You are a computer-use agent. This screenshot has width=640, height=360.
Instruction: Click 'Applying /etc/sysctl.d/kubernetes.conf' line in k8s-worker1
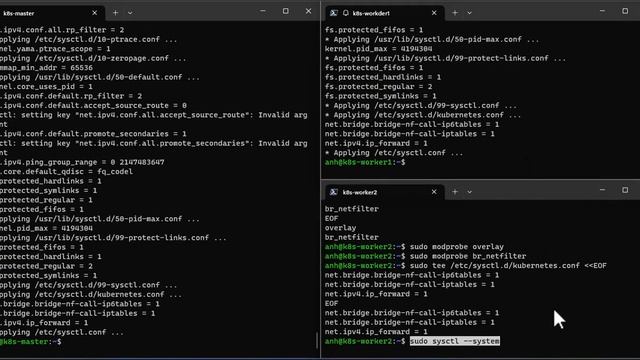pyautogui.click(x=423, y=115)
